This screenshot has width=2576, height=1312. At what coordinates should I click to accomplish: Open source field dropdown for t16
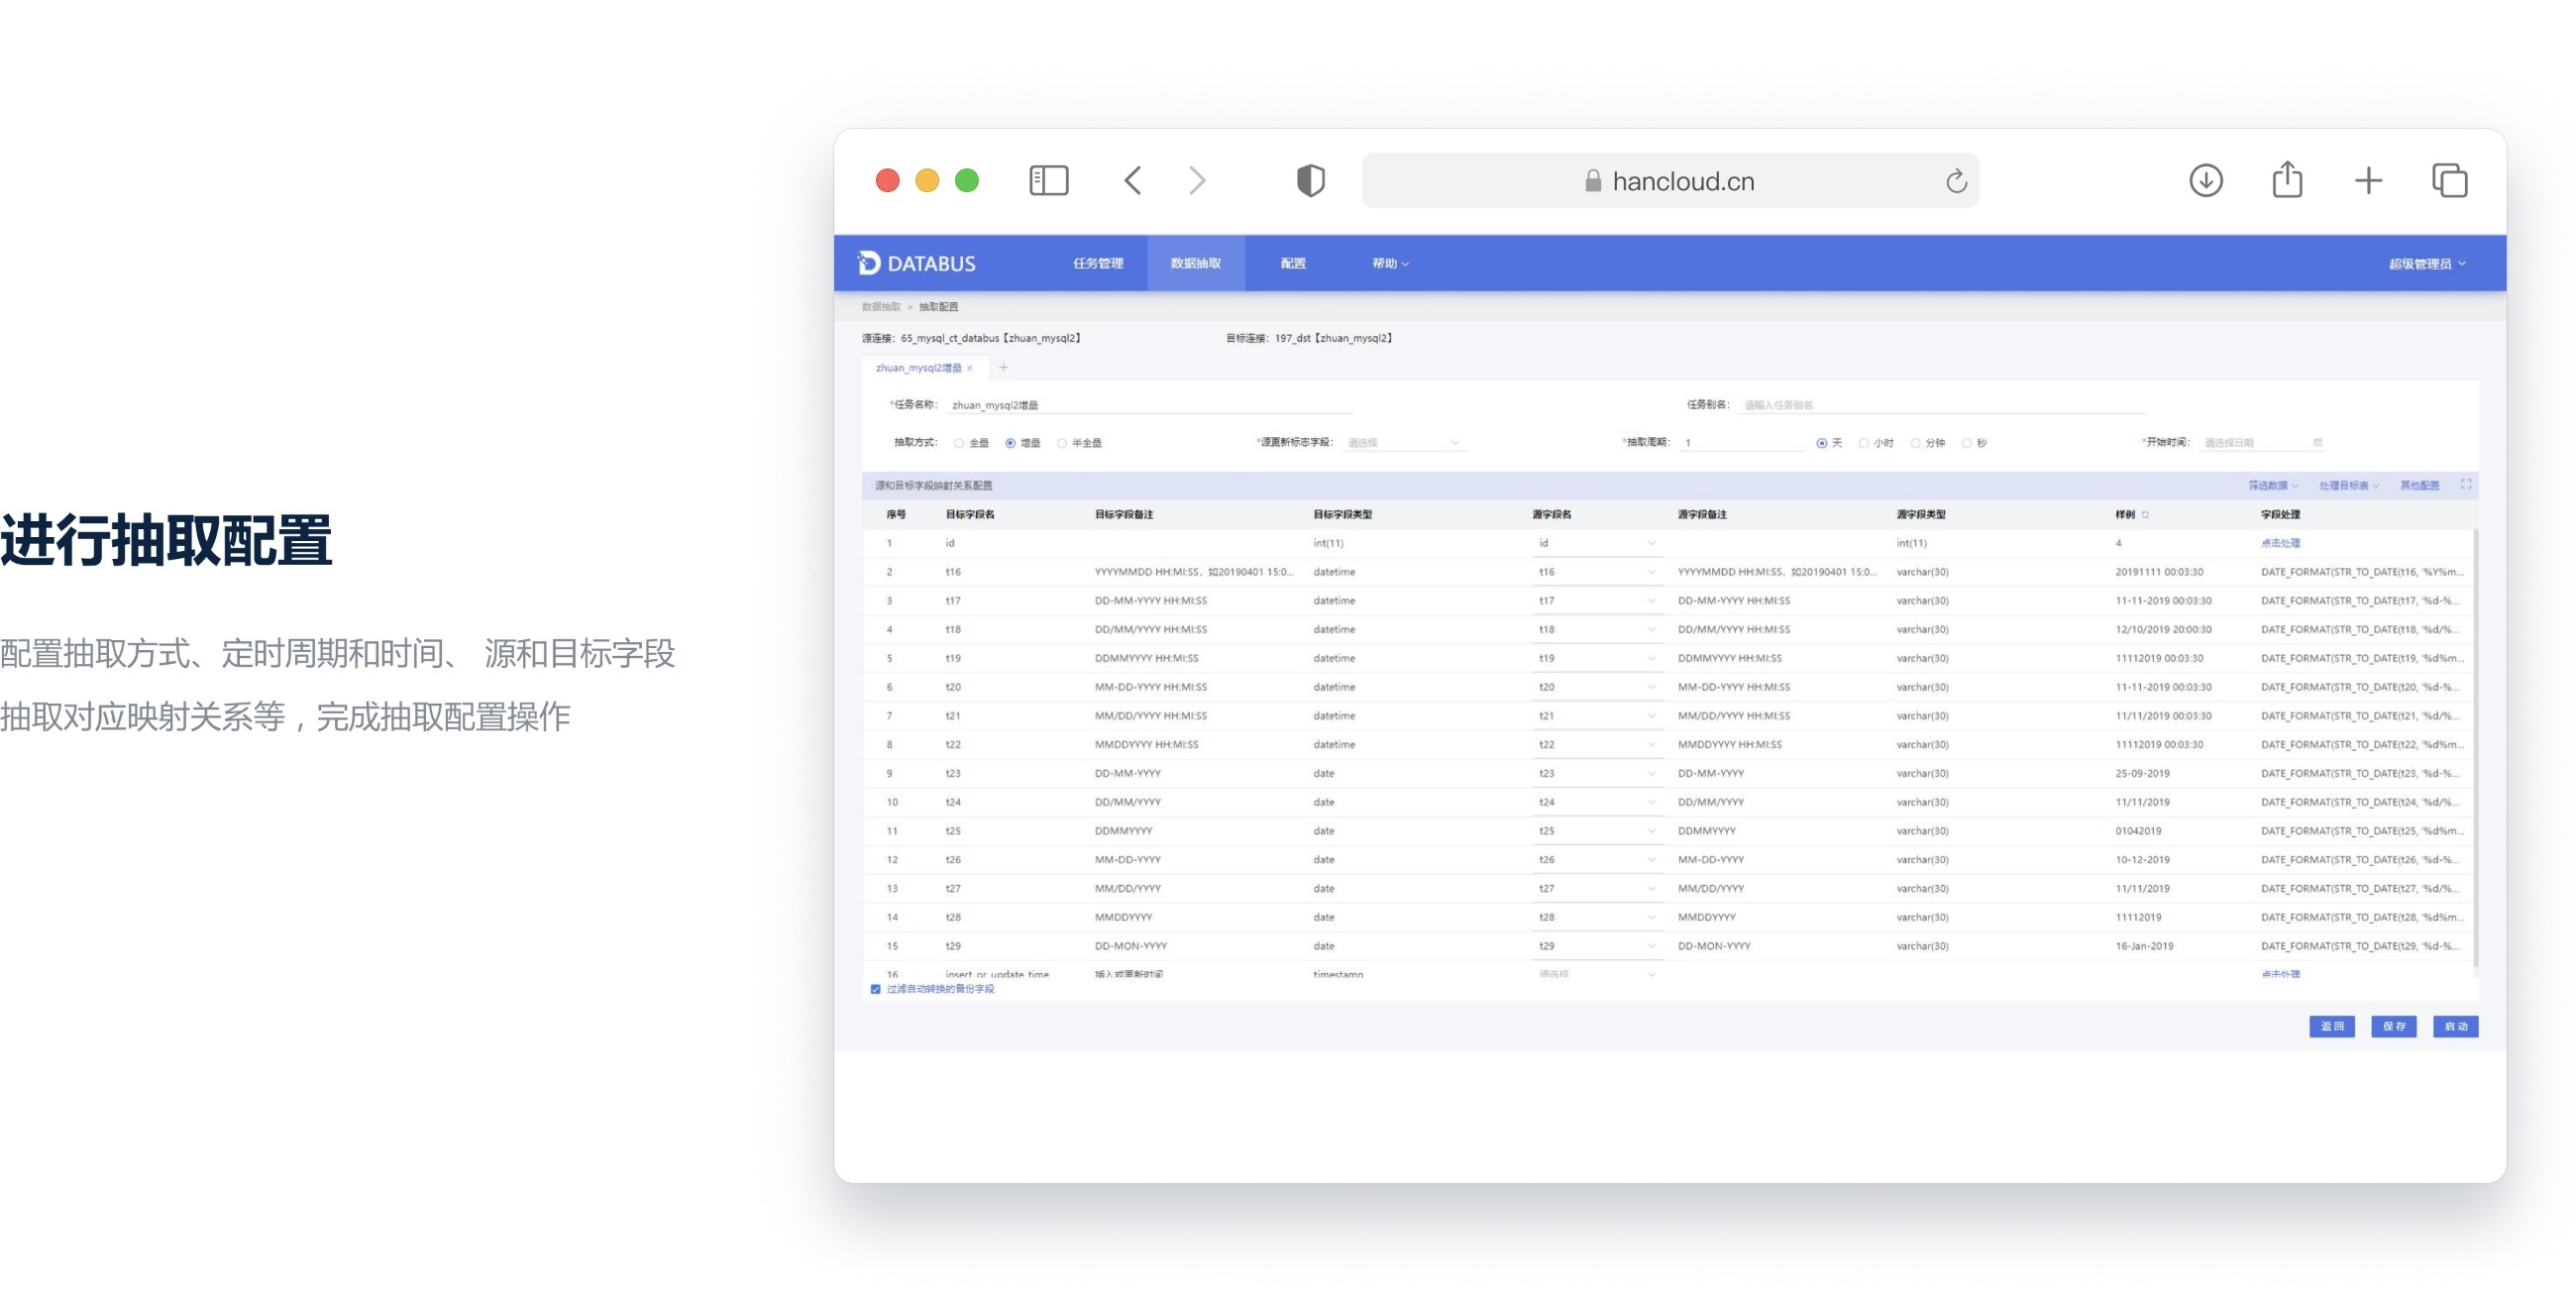tap(1596, 572)
